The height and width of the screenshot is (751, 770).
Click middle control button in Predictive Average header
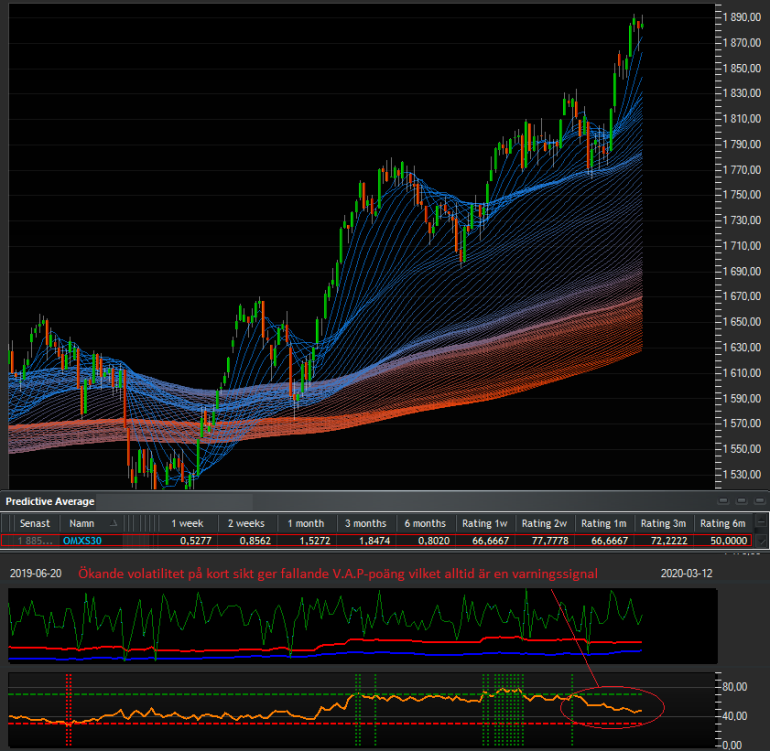742,501
